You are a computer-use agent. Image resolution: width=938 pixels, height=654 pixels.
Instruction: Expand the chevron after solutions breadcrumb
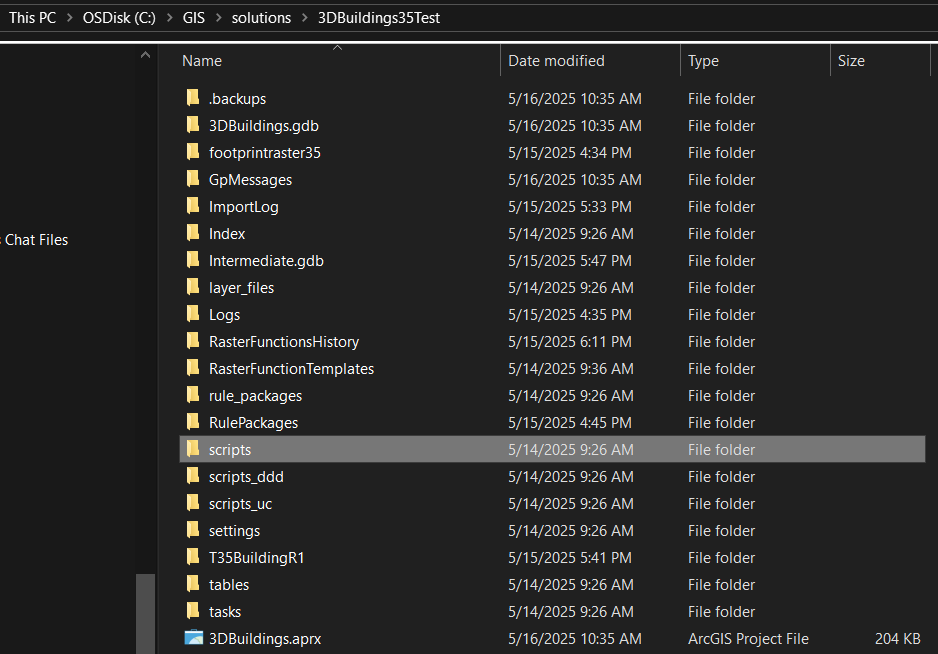tap(302, 17)
